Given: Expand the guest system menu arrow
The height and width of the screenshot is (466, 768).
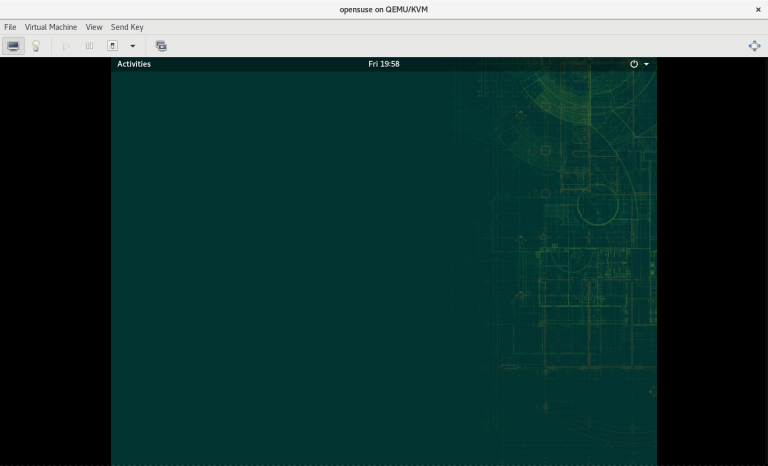Looking at the screenshot, I should click(x=646, y=64).
